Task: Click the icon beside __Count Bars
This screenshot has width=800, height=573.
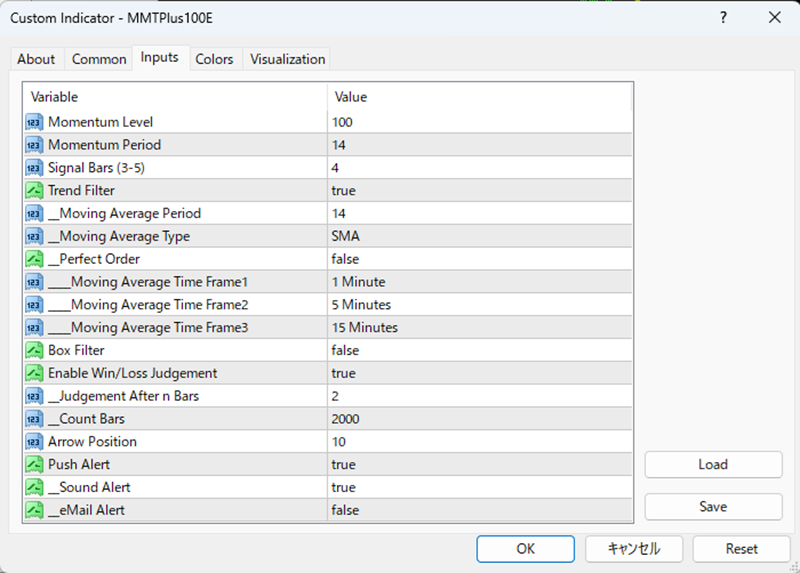Action: pyautogui.click(x=34, y=419)
